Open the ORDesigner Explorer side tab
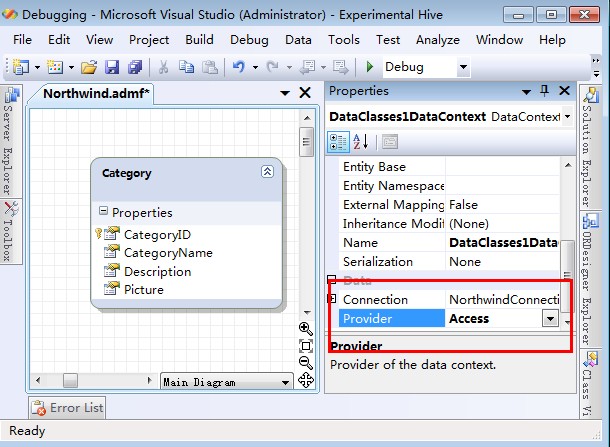The image size is (610, 447). coord(590,279)
